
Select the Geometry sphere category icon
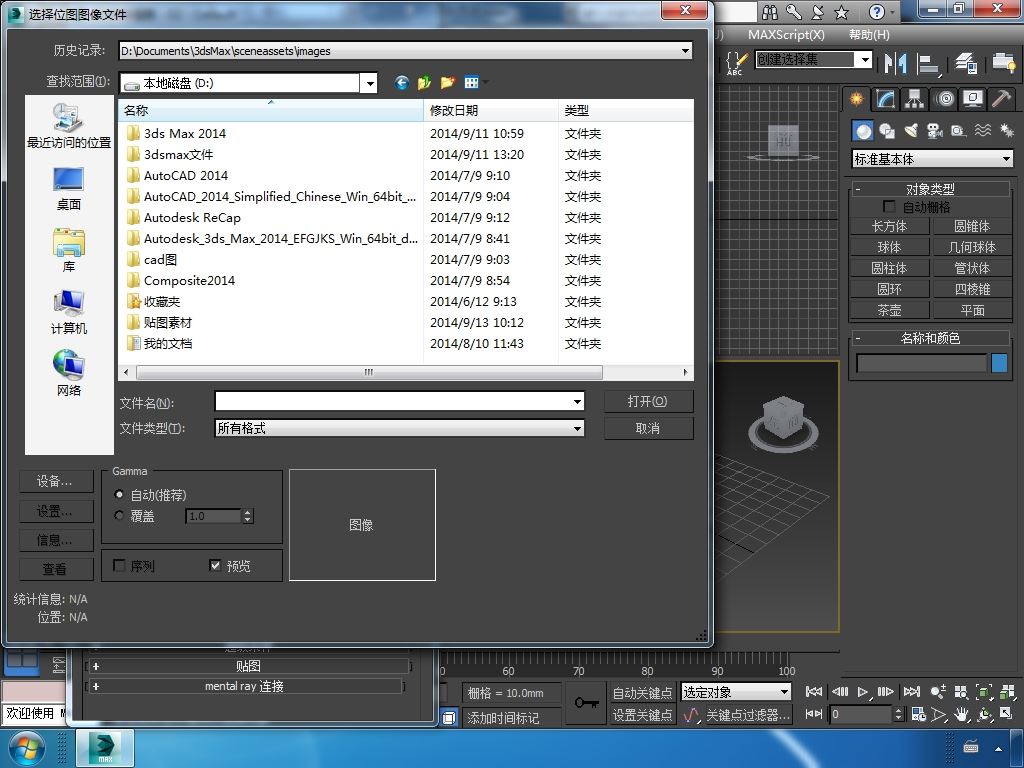(x=863, y=131)
